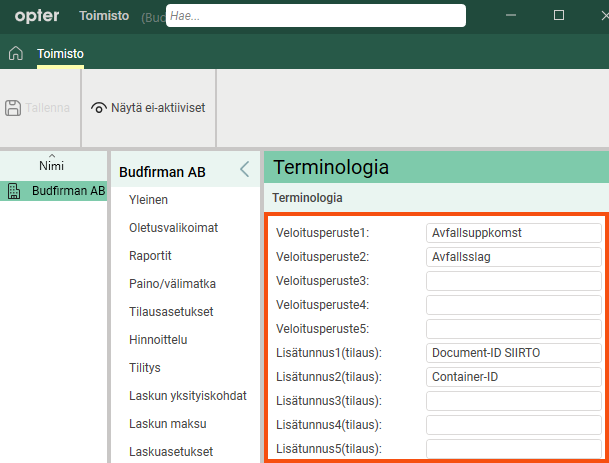Screen dimensions: 609x463
Task: Open the Yleinen settings section
Action: (148, 200)
